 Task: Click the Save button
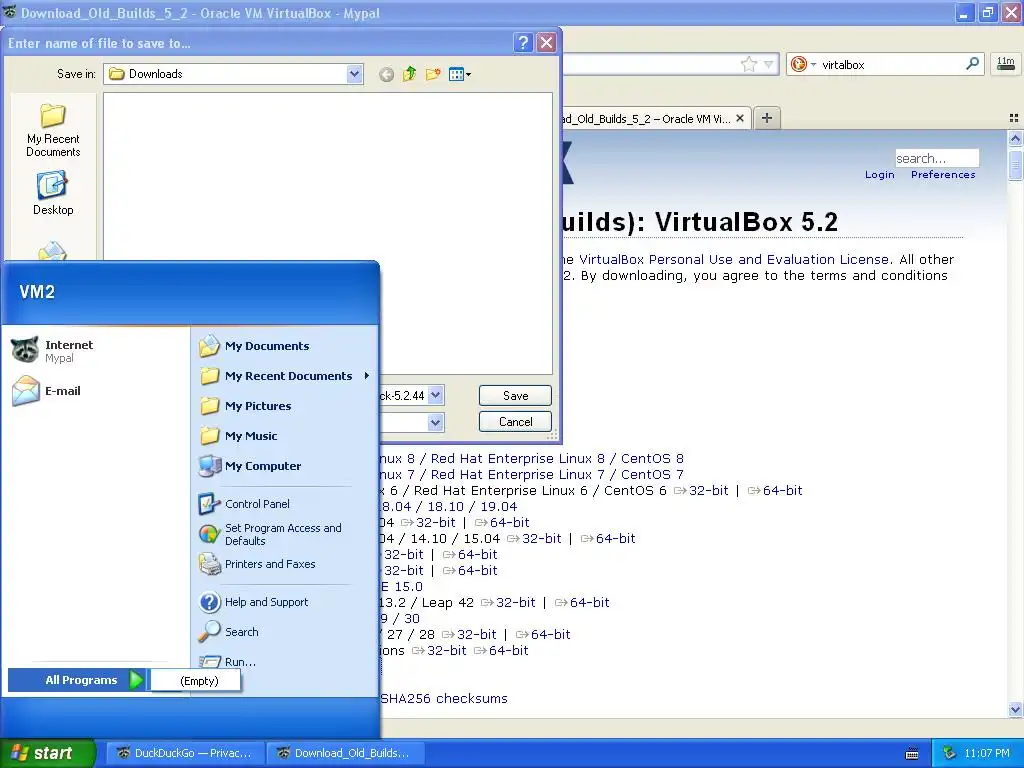point(515,396)
